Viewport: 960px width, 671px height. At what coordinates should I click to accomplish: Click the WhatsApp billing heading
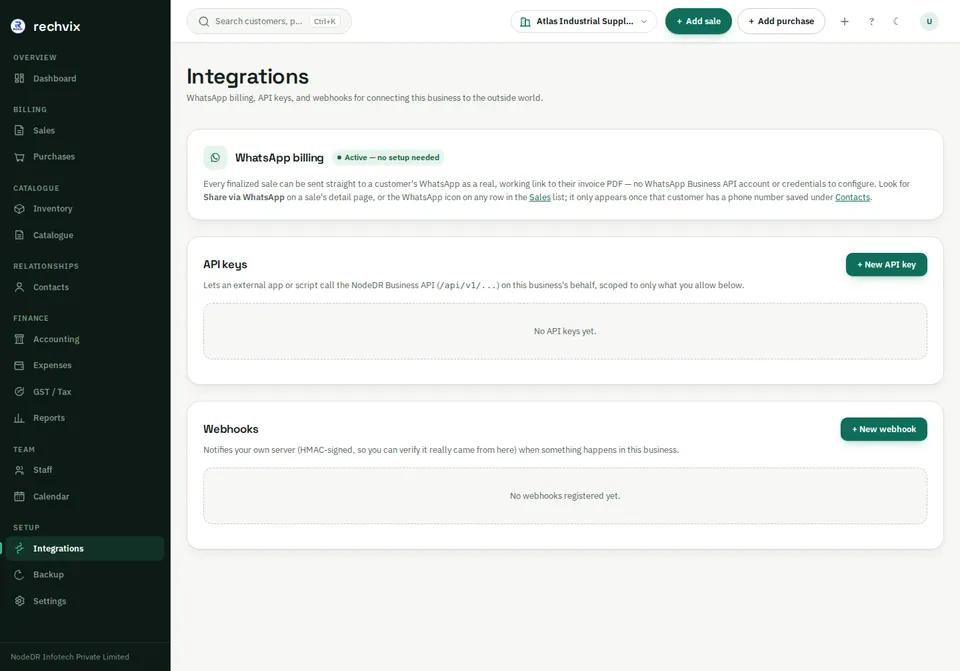click(279, 157)
